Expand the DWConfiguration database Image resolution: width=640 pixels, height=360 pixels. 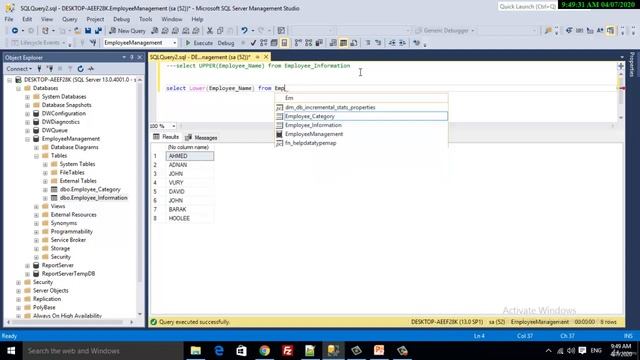coord(27,113)
